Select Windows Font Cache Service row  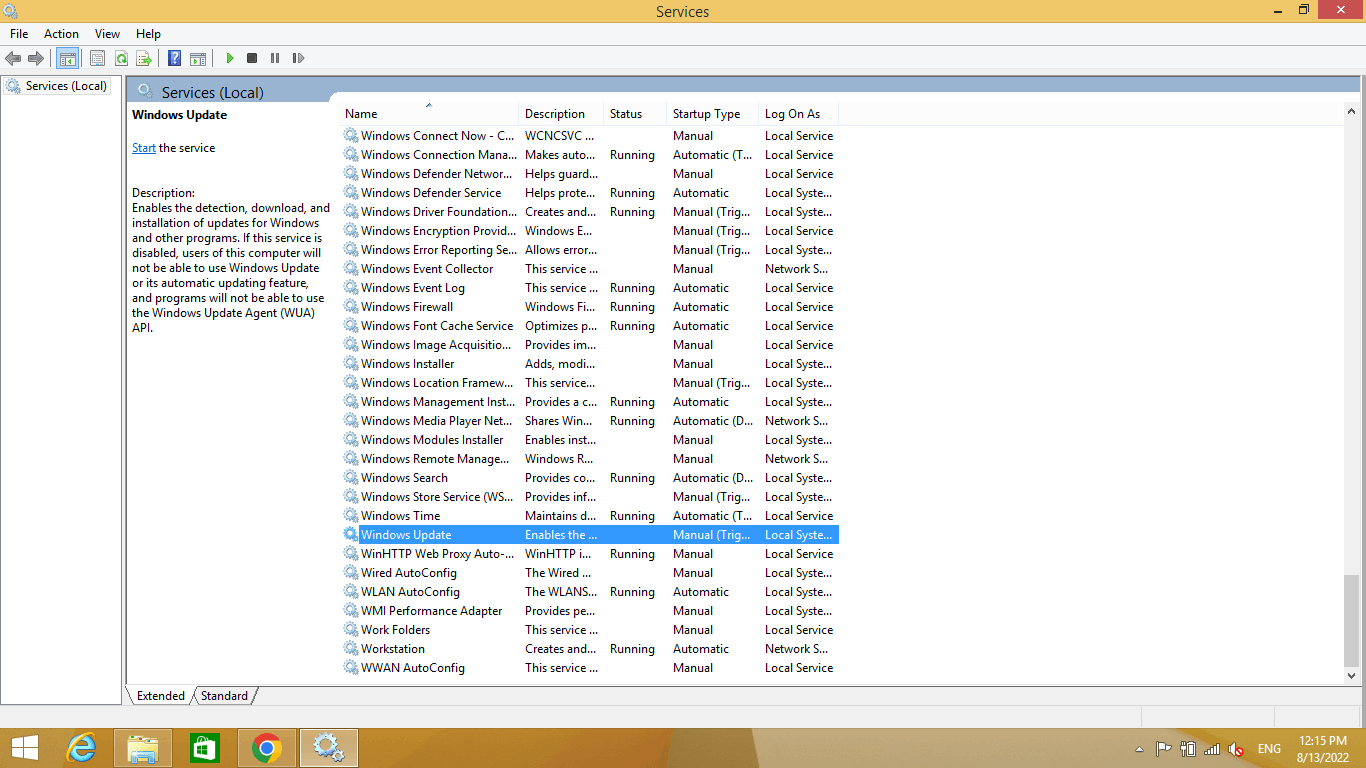590,326
